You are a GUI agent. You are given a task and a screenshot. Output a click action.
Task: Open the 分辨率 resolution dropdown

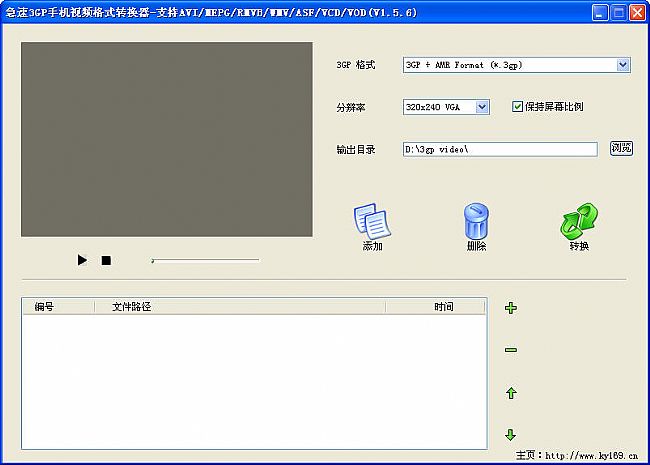coord(481,107)
